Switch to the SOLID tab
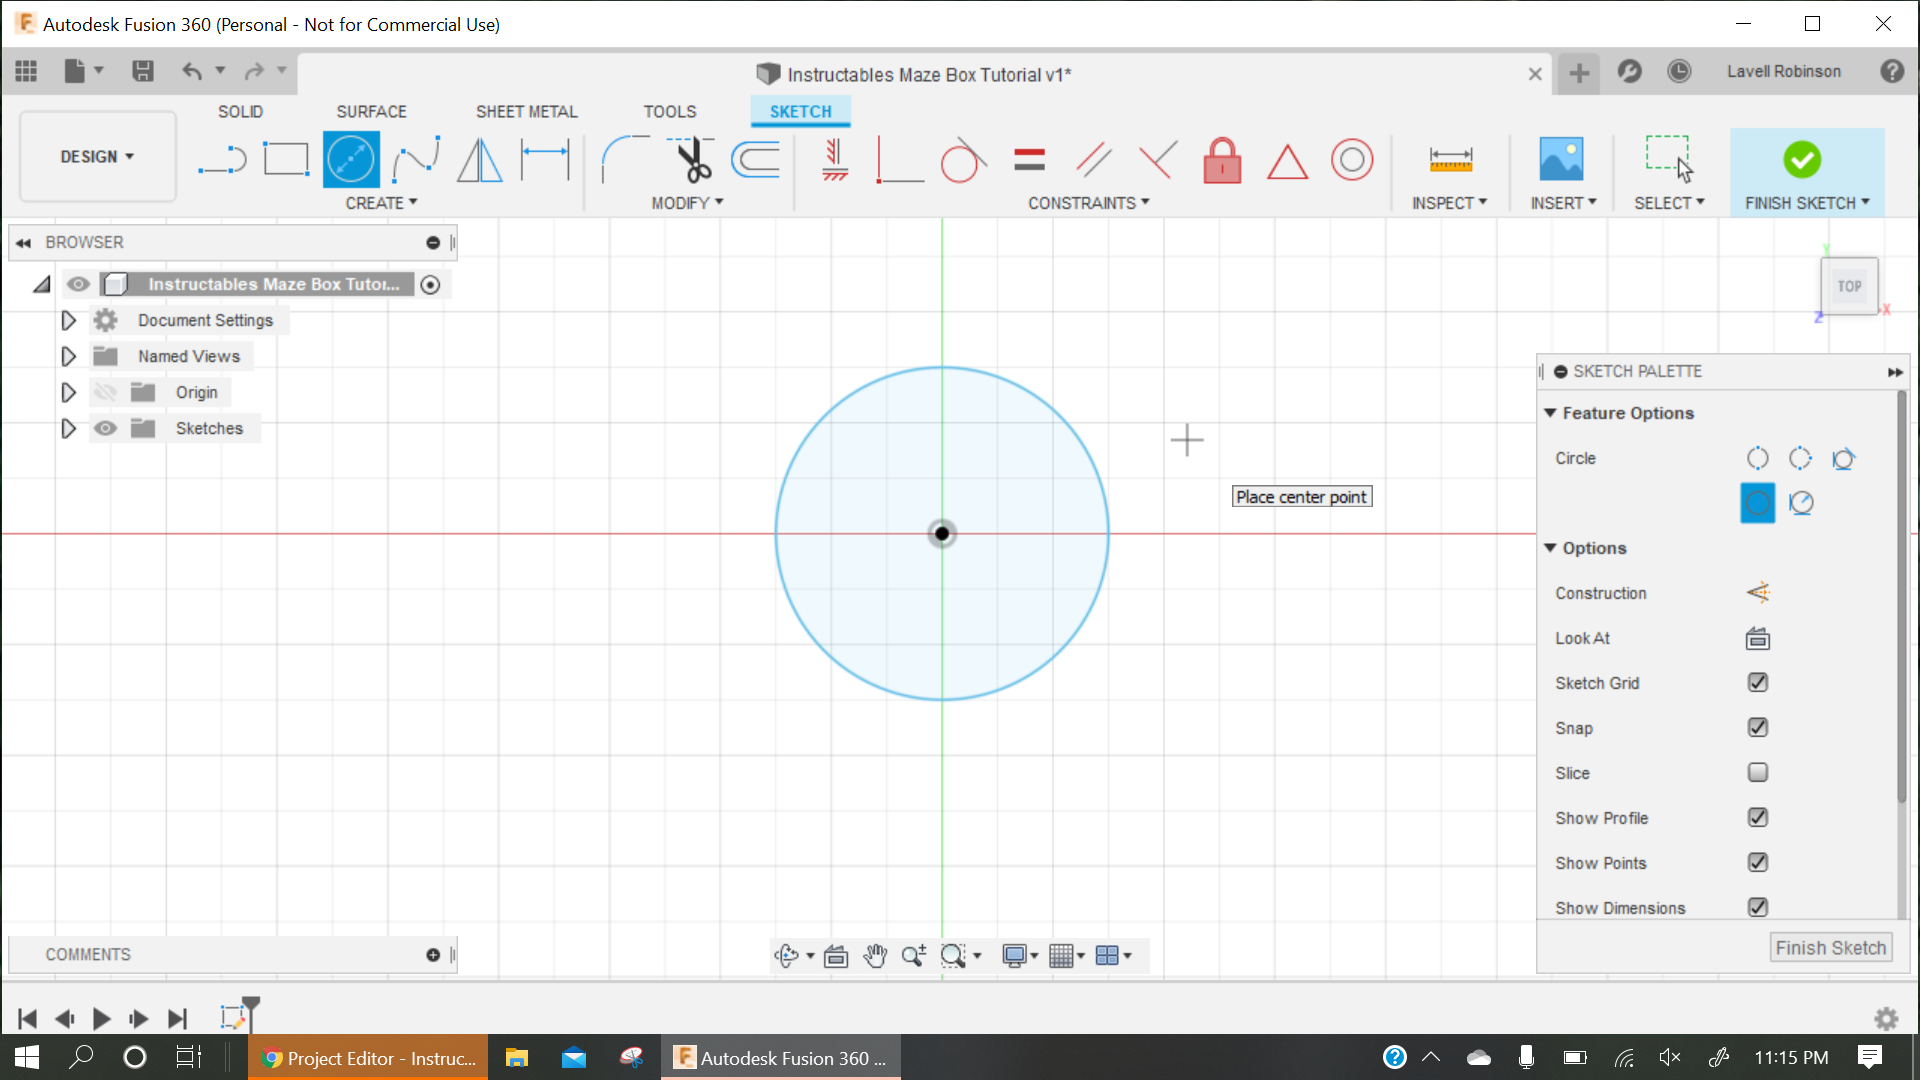The height and width of the screenshot is (1080, 1920). click(241, 112)
